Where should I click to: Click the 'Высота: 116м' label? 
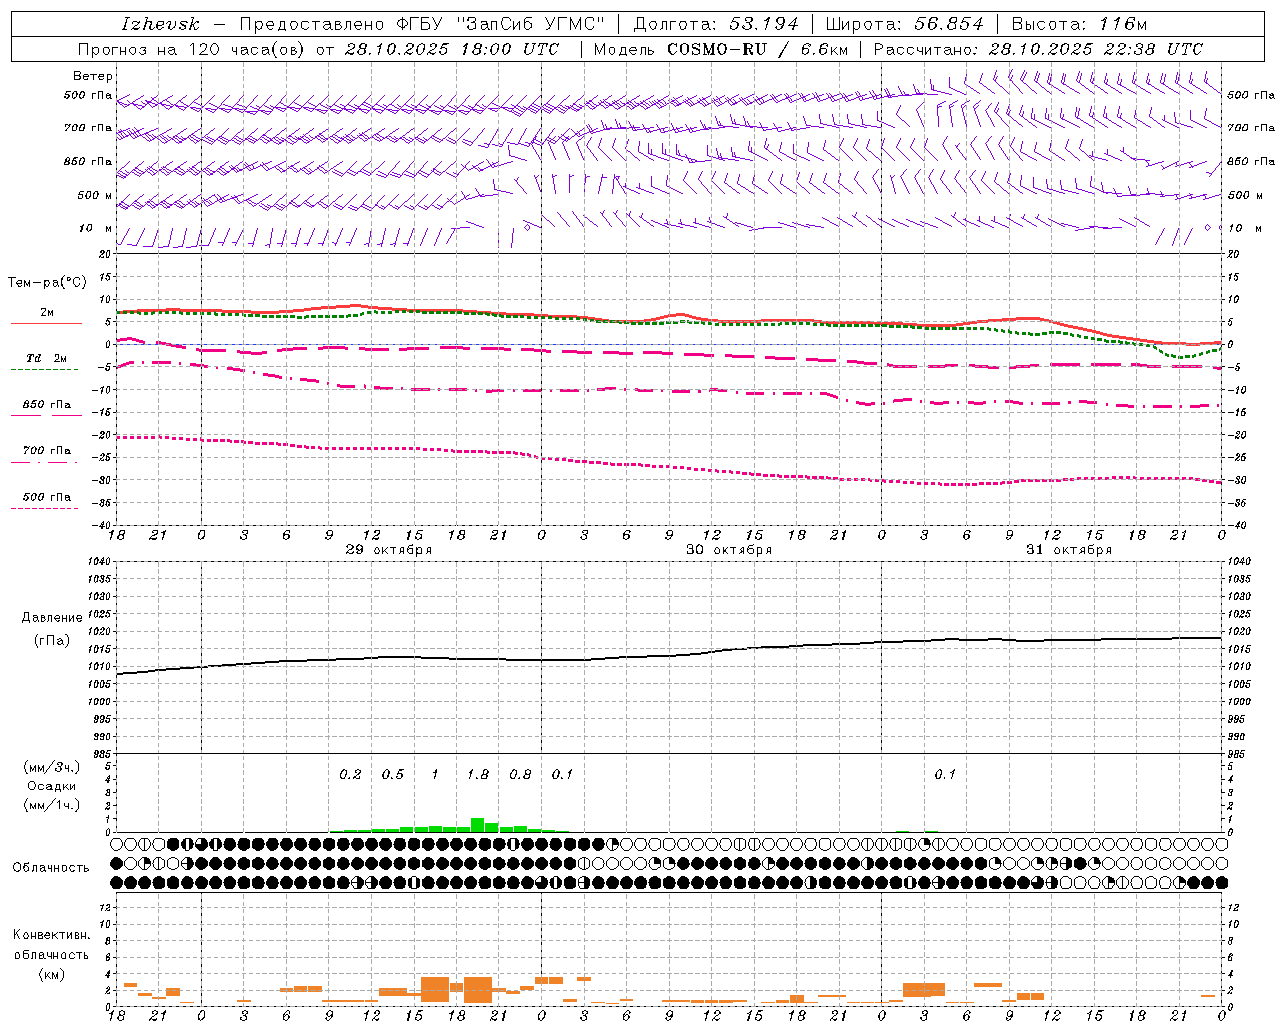(x=1079, y=24)
